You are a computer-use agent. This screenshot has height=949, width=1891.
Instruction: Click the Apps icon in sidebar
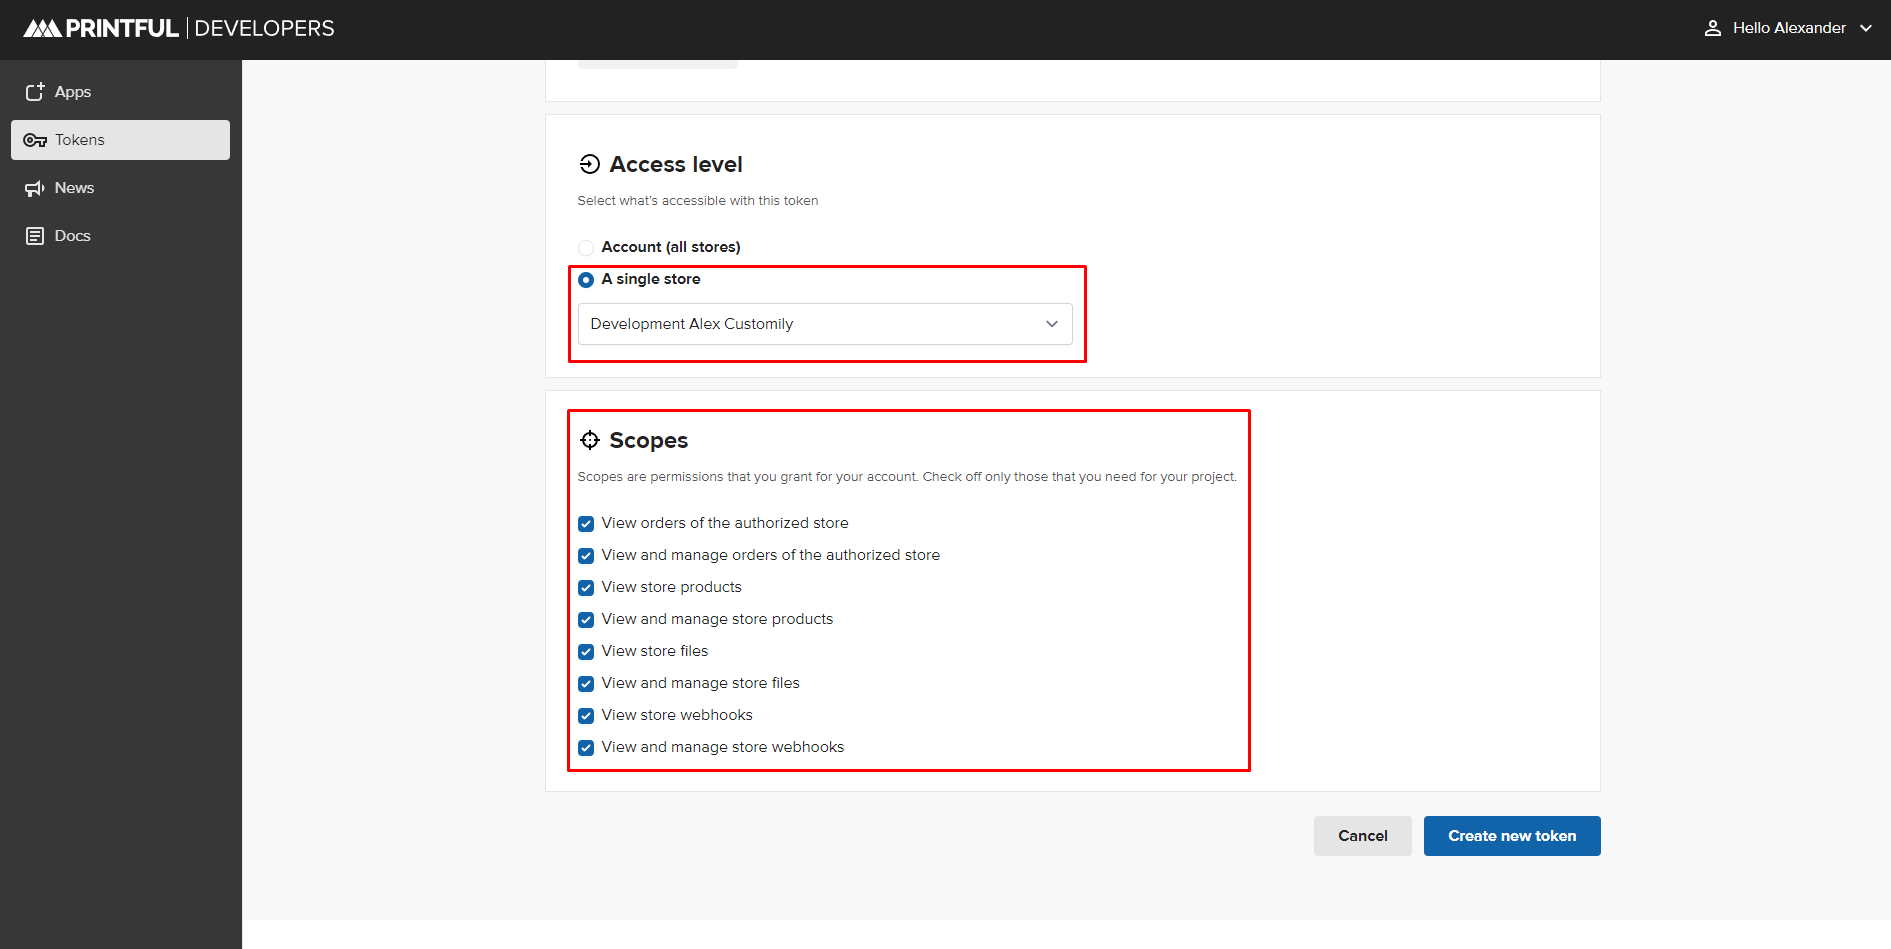(35, 92)
